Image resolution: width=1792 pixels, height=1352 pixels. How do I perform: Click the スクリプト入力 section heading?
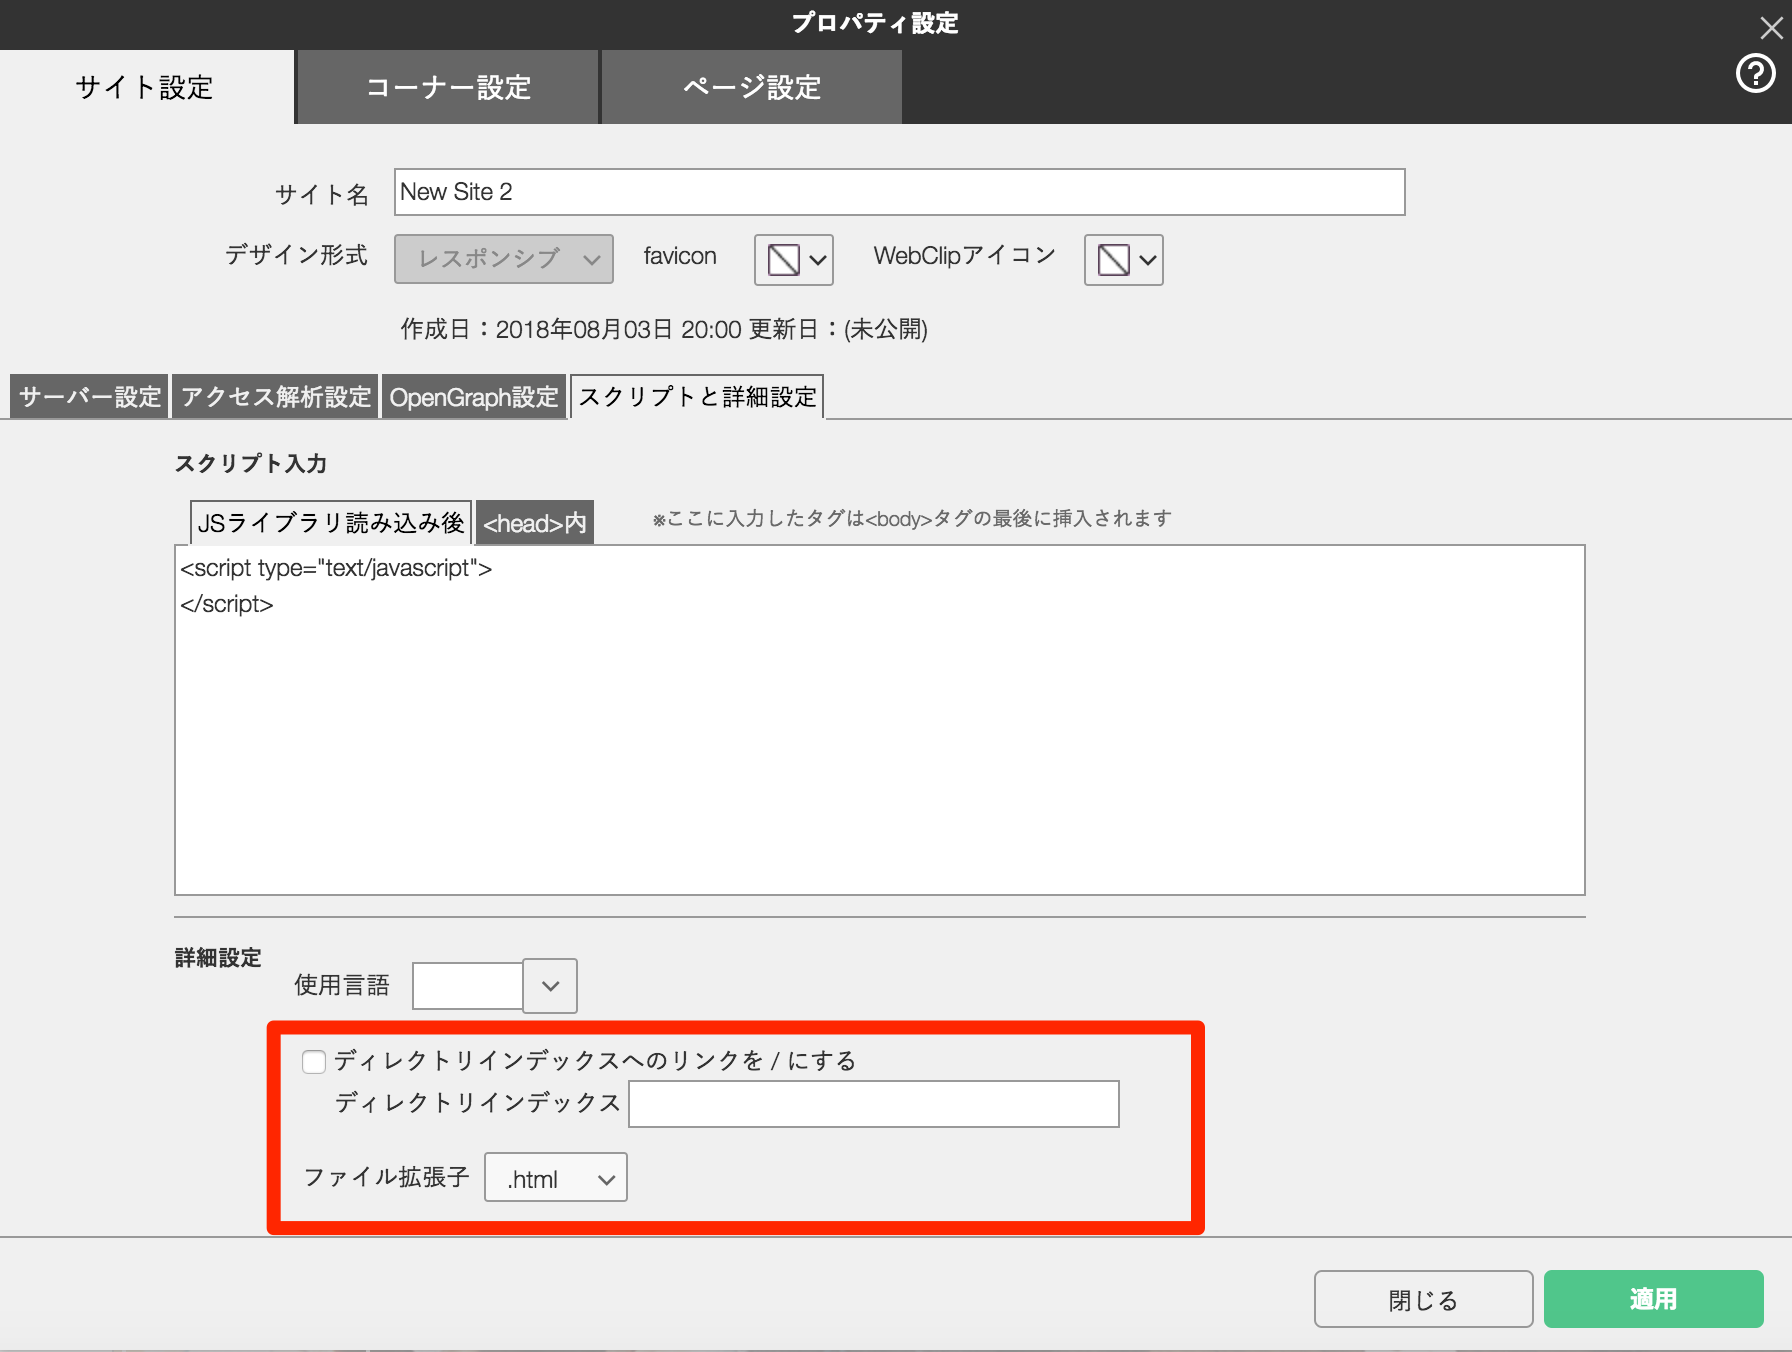251,463
